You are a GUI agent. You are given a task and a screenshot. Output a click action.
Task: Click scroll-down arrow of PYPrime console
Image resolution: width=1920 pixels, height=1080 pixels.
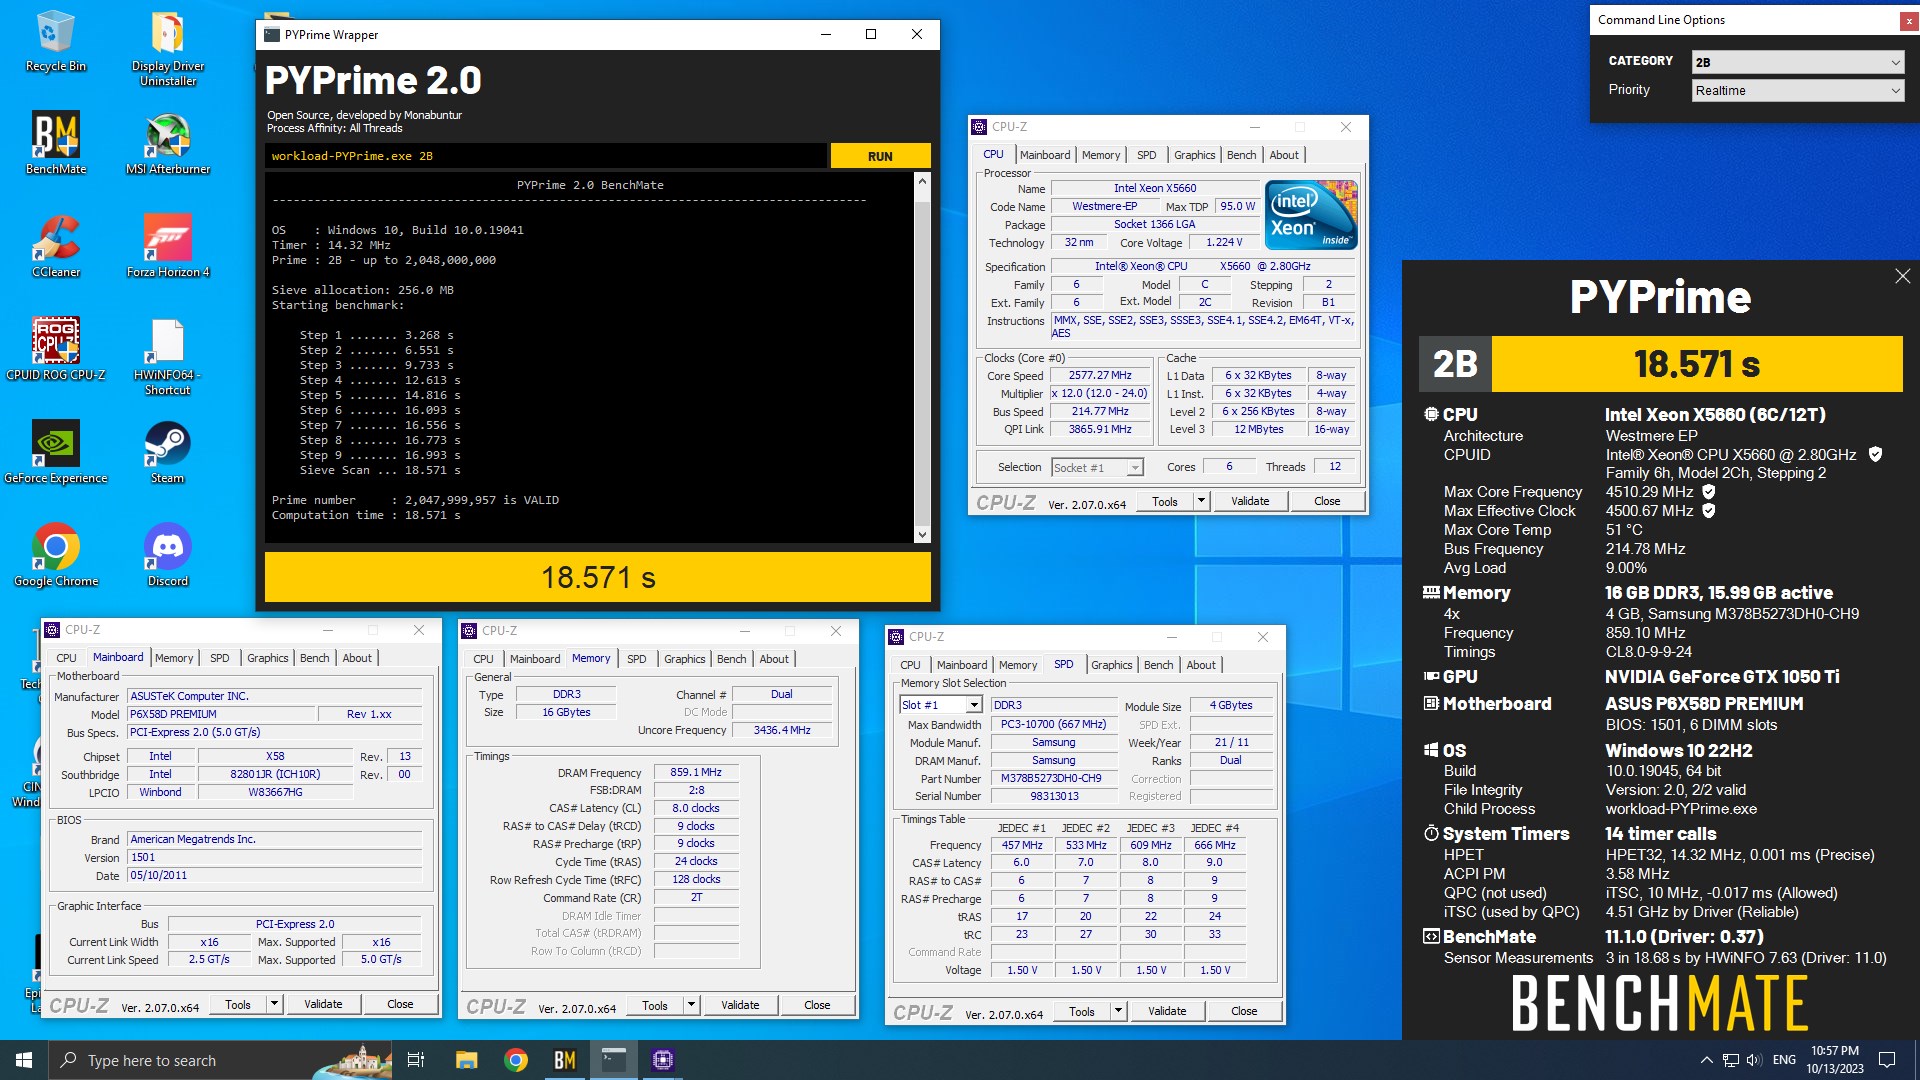click(922, 535)
